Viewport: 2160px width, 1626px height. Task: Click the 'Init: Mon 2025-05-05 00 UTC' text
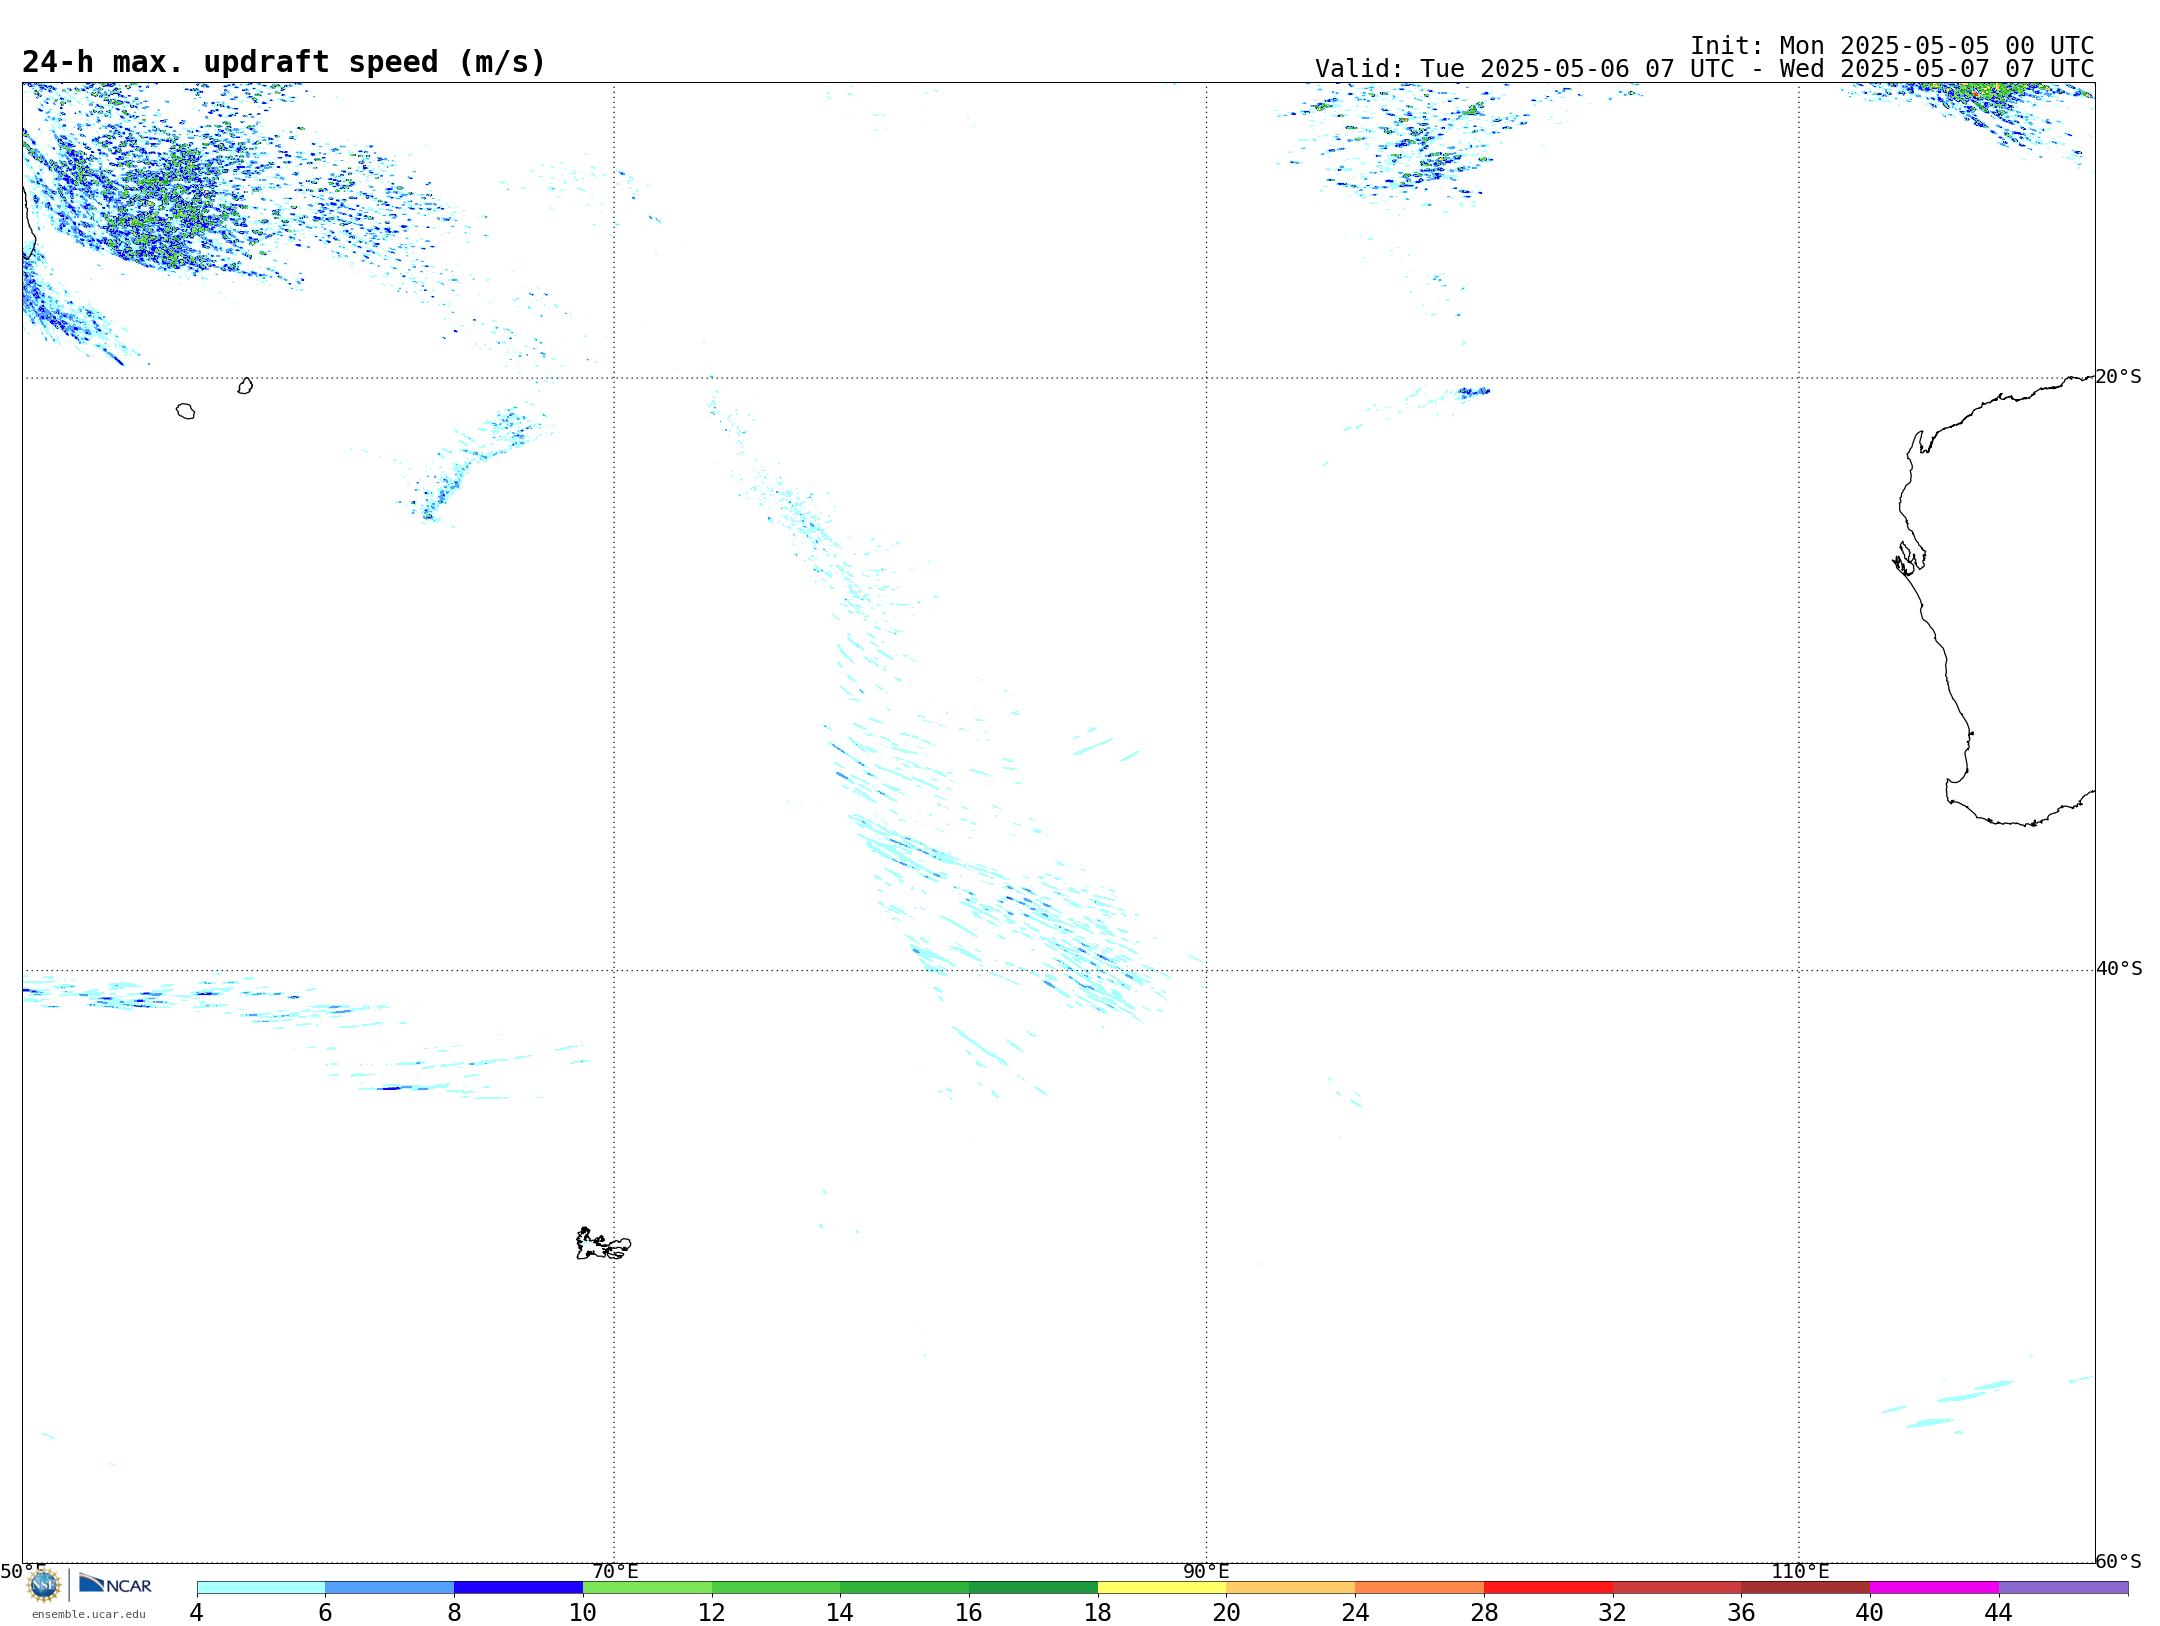(x=1892, y=46)
